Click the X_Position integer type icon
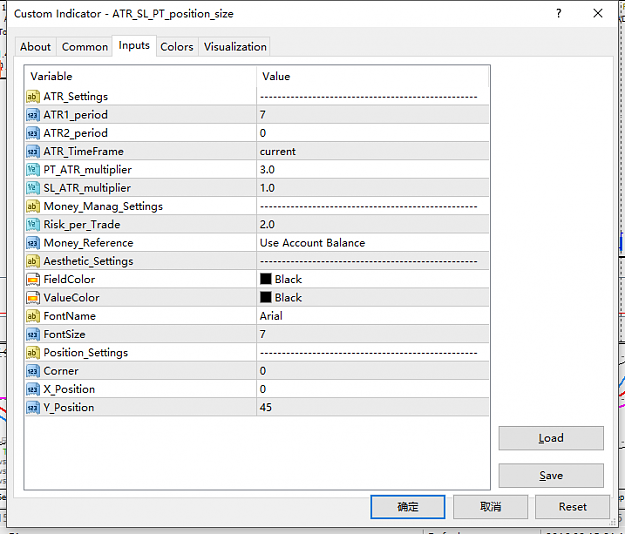625x534 pixels. point(33,389)
